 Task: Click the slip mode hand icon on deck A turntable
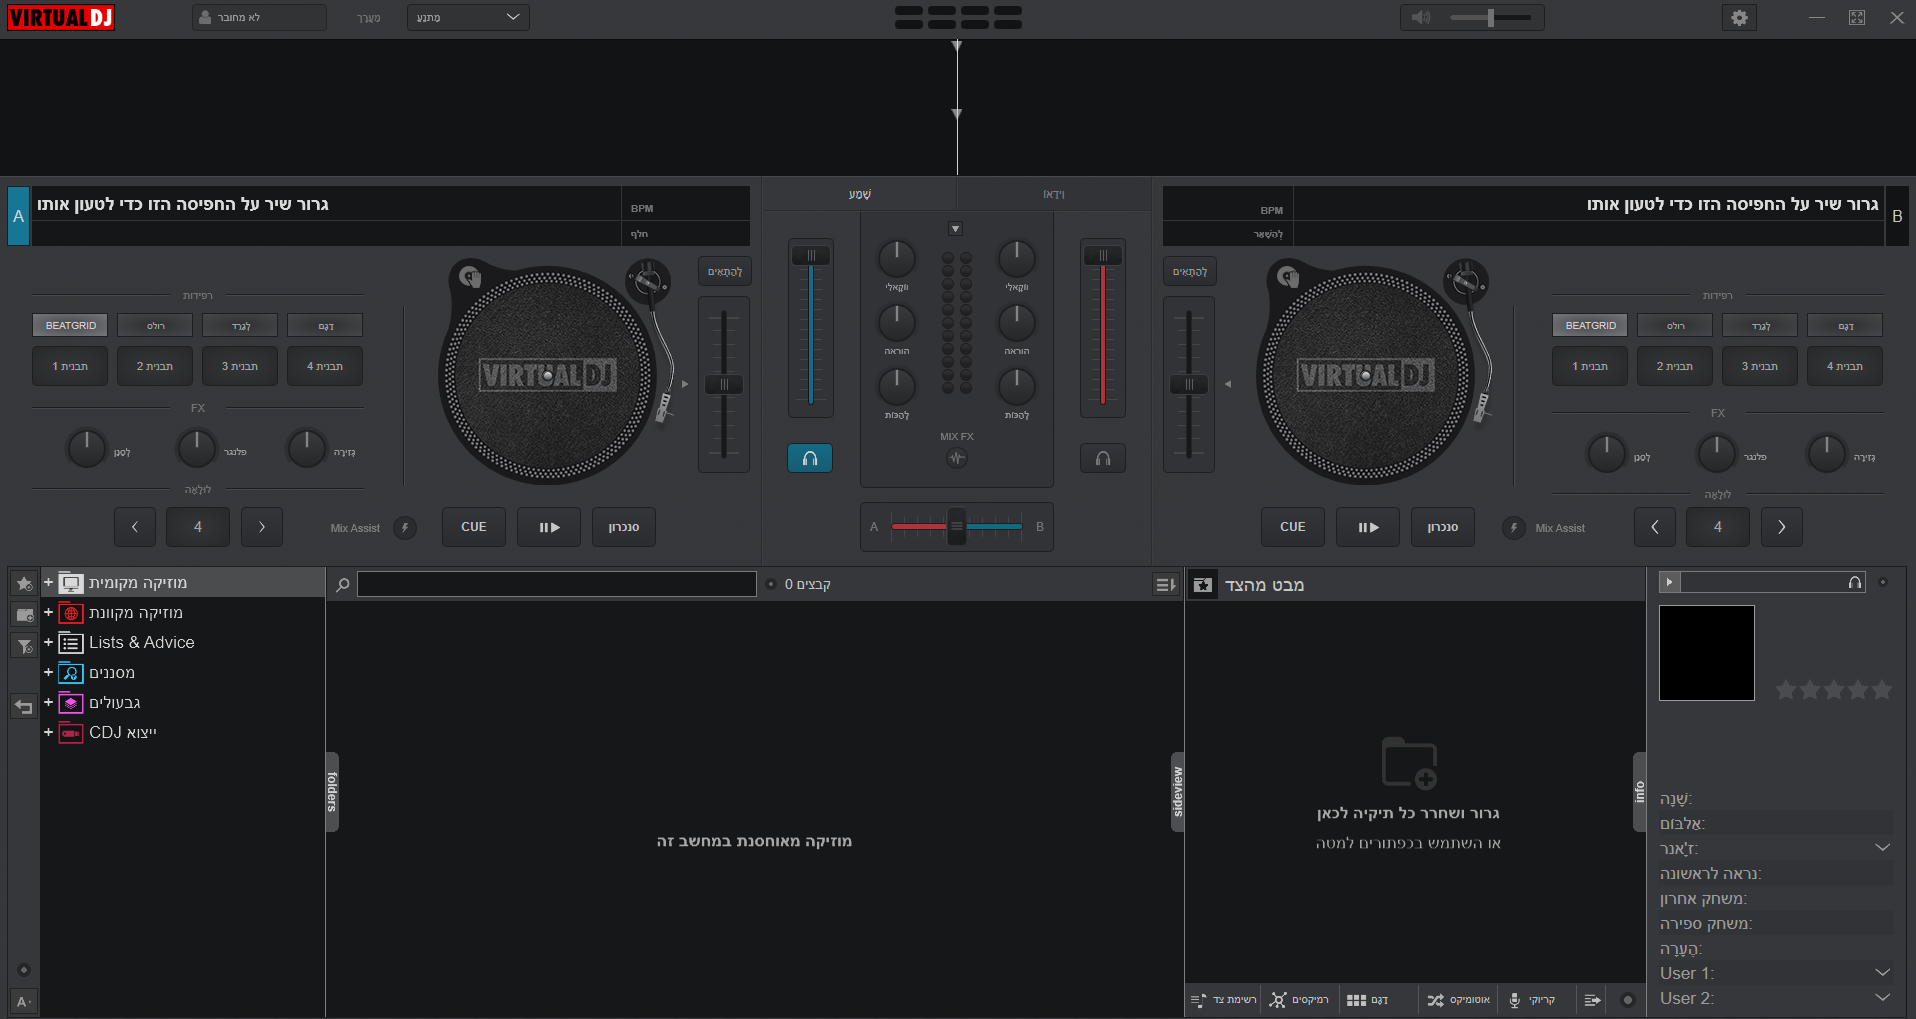pyautogui.click(x=470, y=277)
